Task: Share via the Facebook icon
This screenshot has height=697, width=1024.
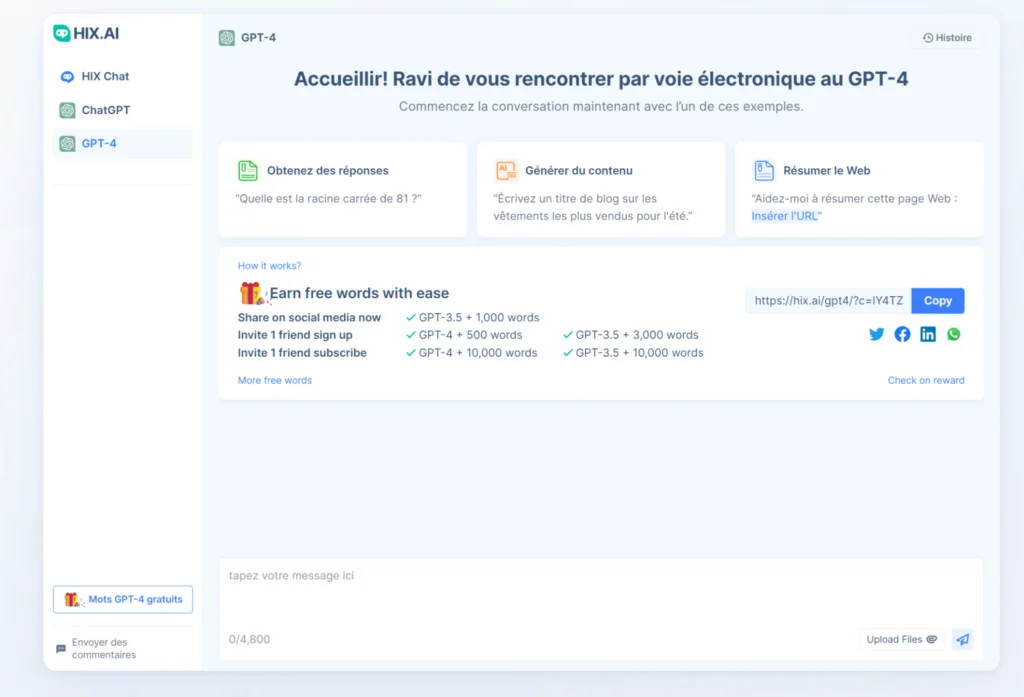Action: click(x=902, y=334)
